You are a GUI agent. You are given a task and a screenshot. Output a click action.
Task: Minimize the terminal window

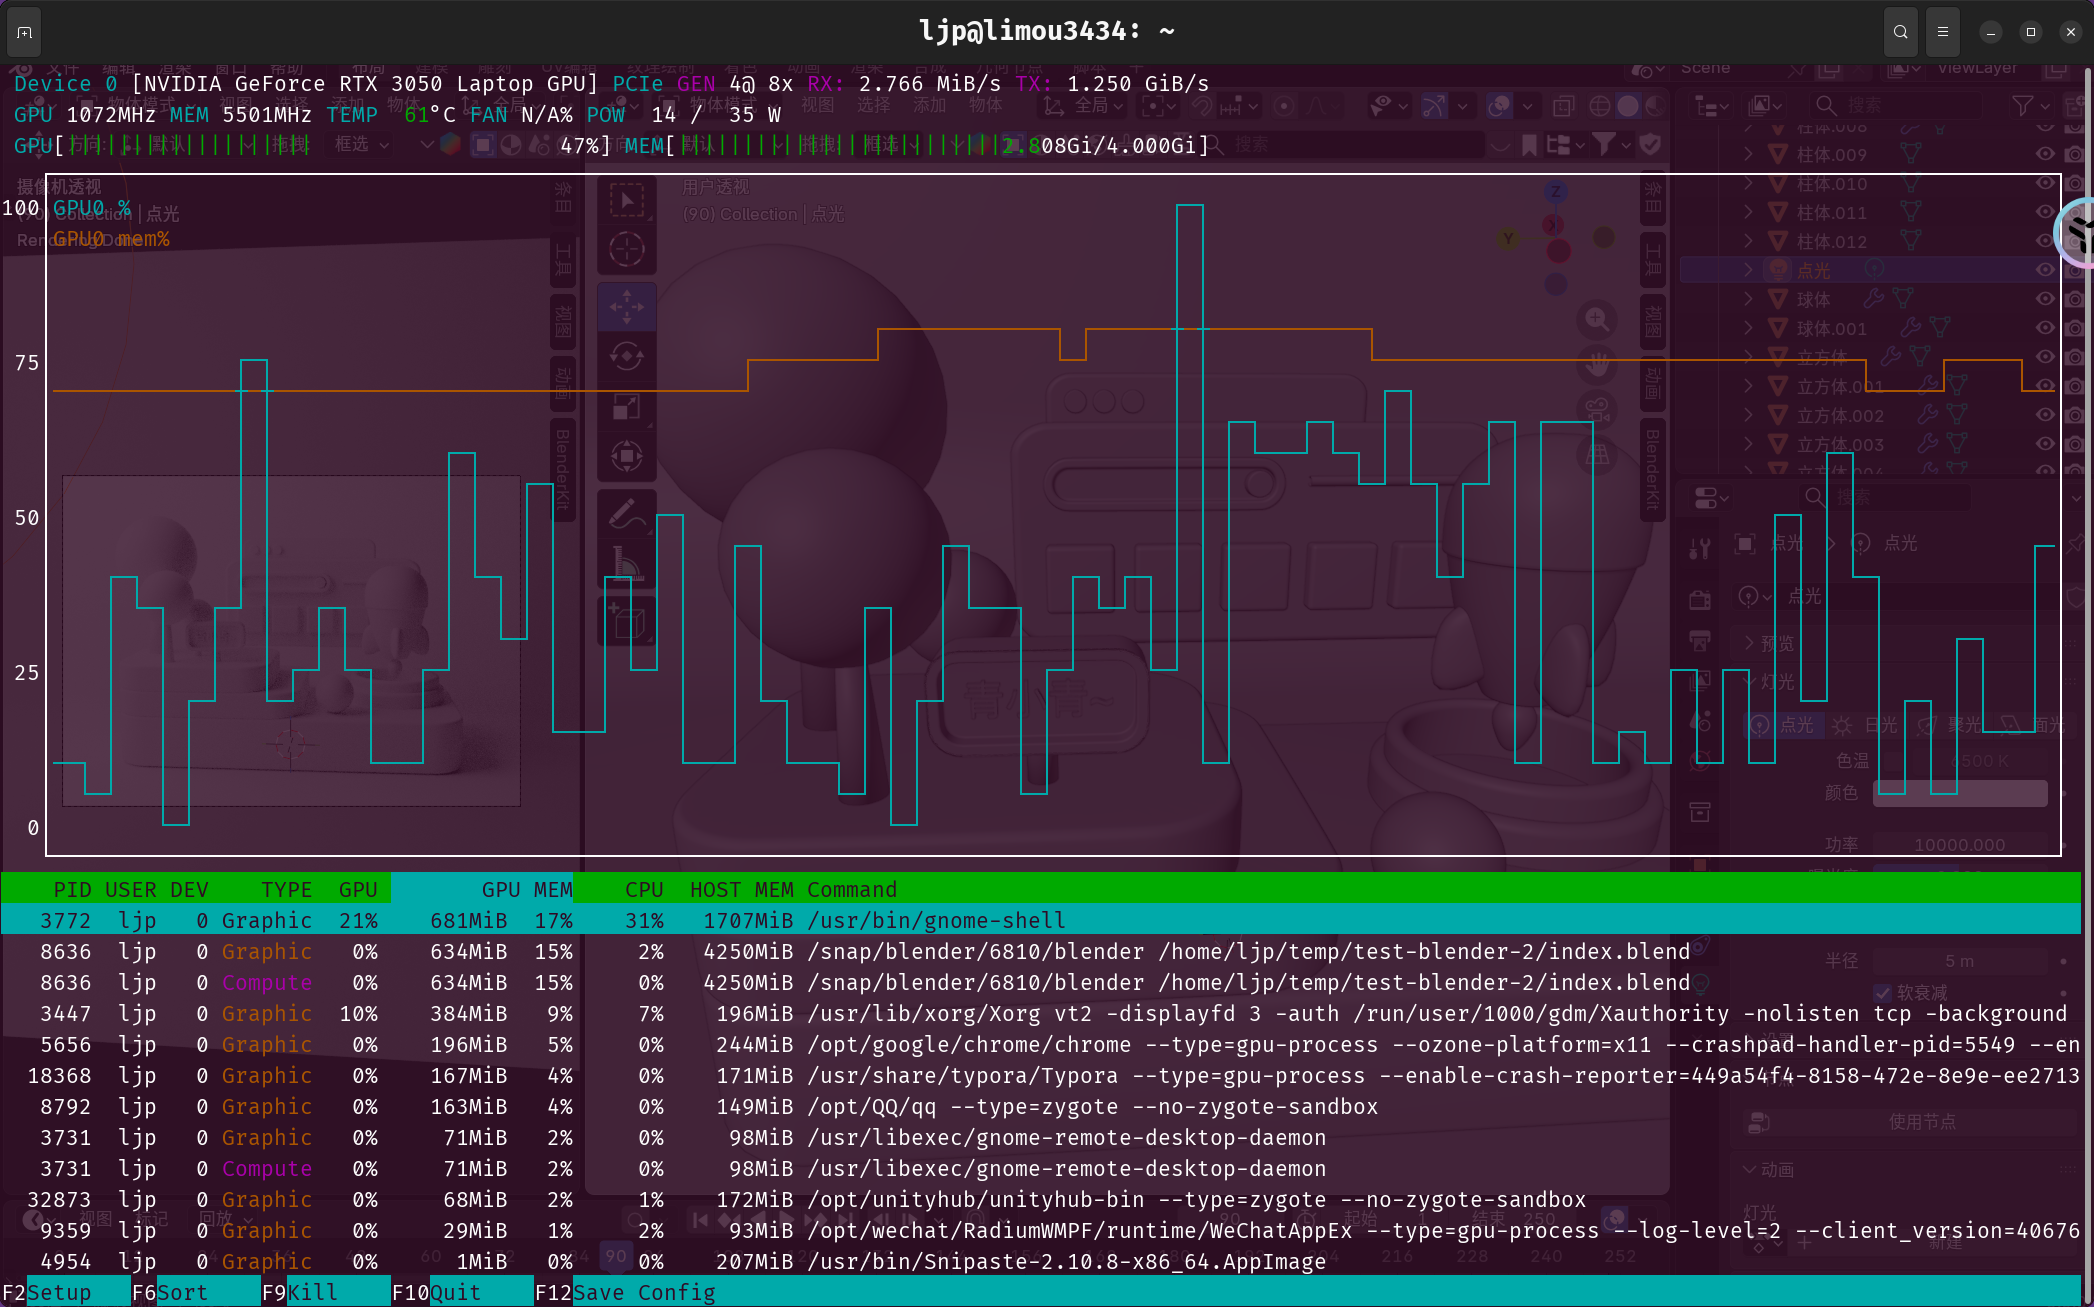1990,32
